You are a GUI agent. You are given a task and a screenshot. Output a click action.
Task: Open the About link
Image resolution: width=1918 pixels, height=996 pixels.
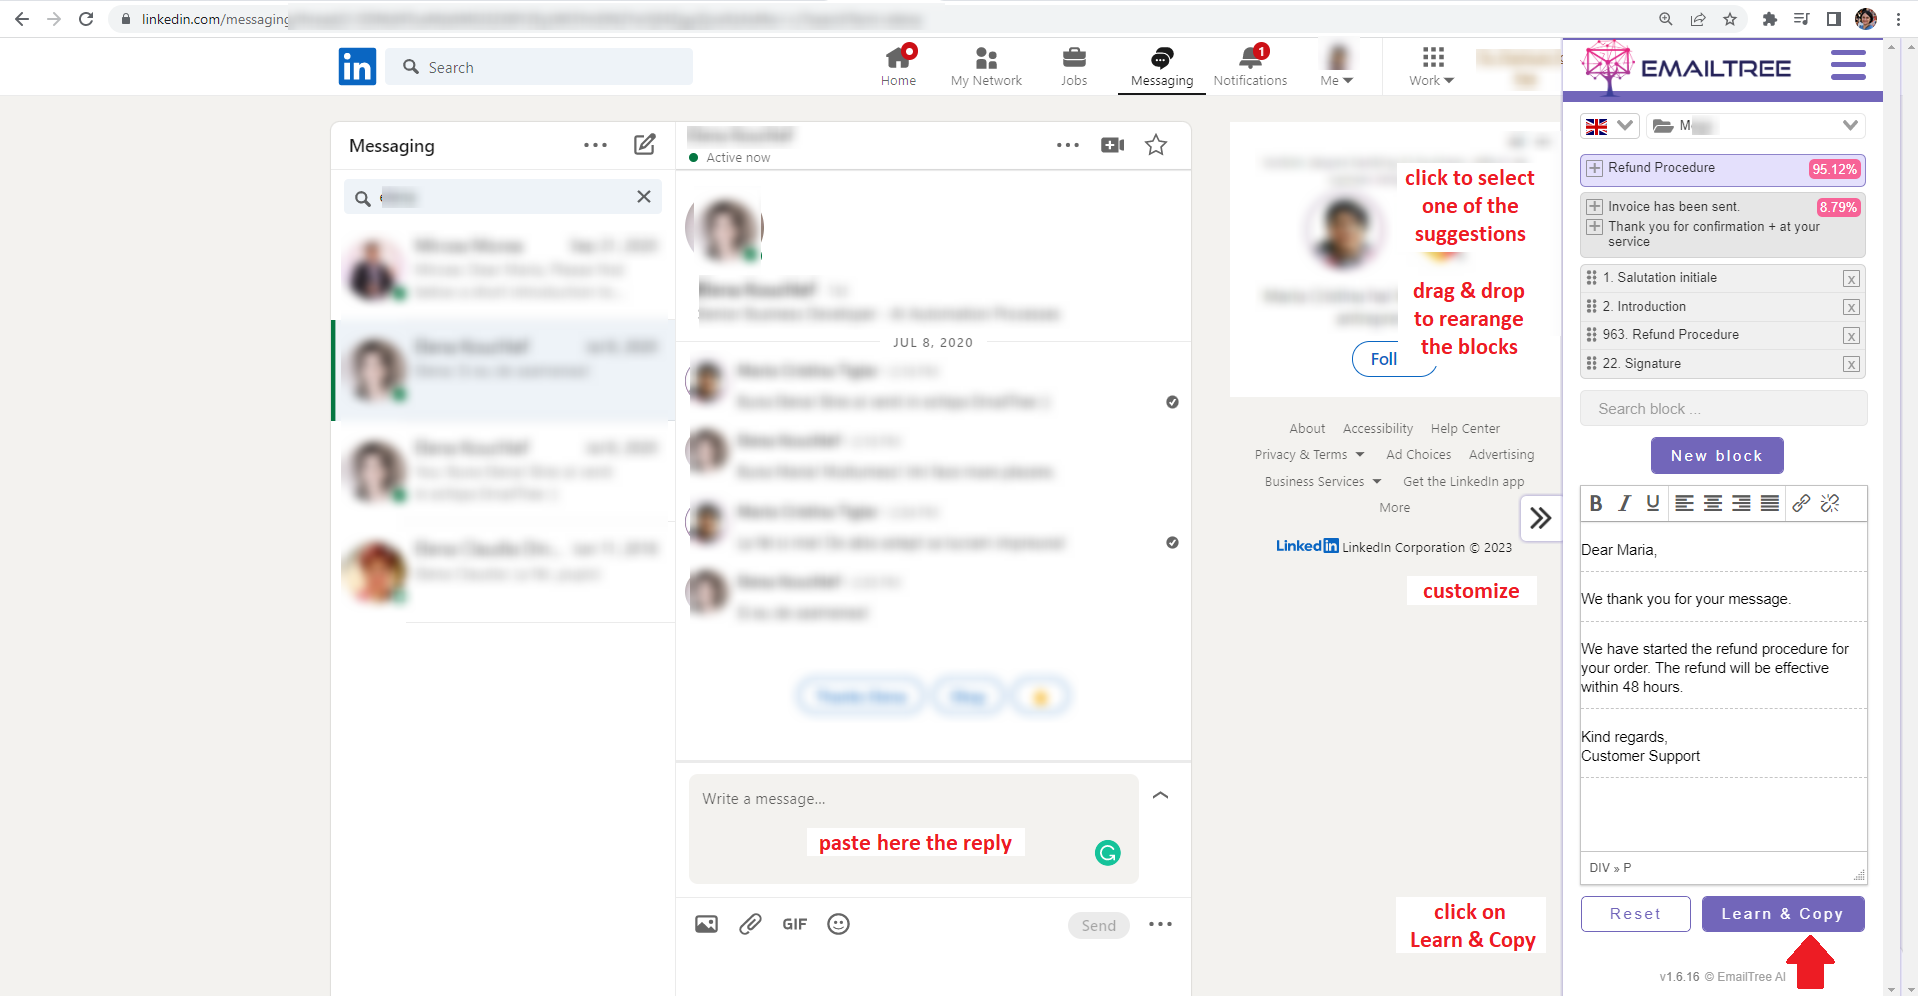[1307, 428]
